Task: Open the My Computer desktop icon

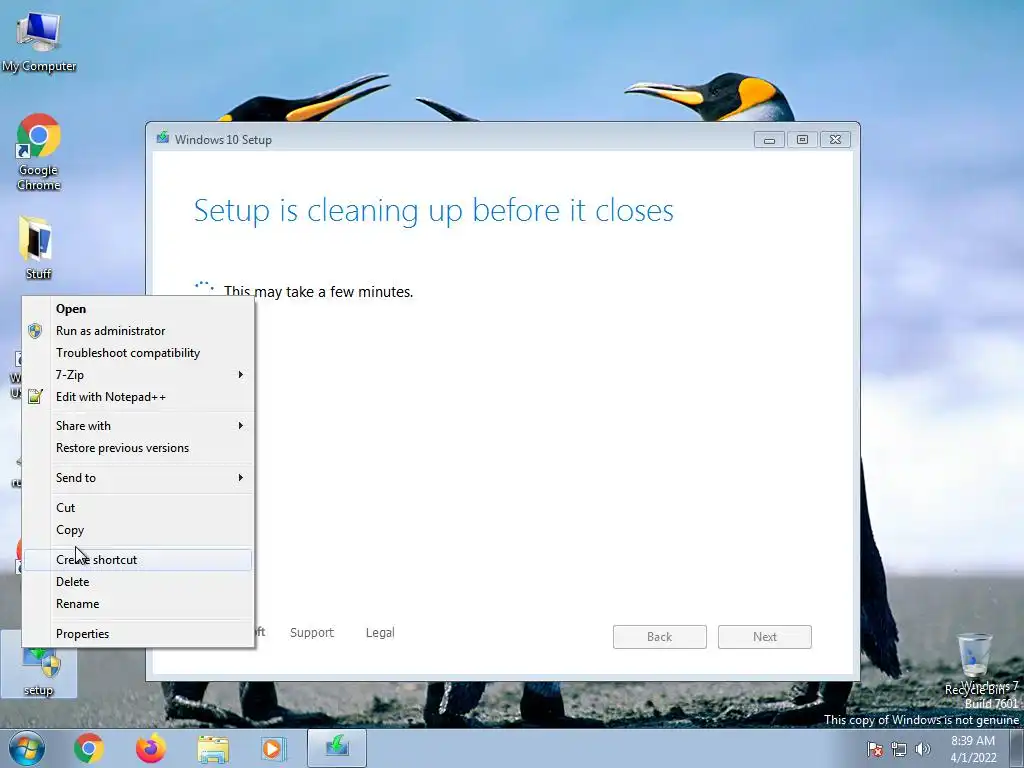Action: 39,41
